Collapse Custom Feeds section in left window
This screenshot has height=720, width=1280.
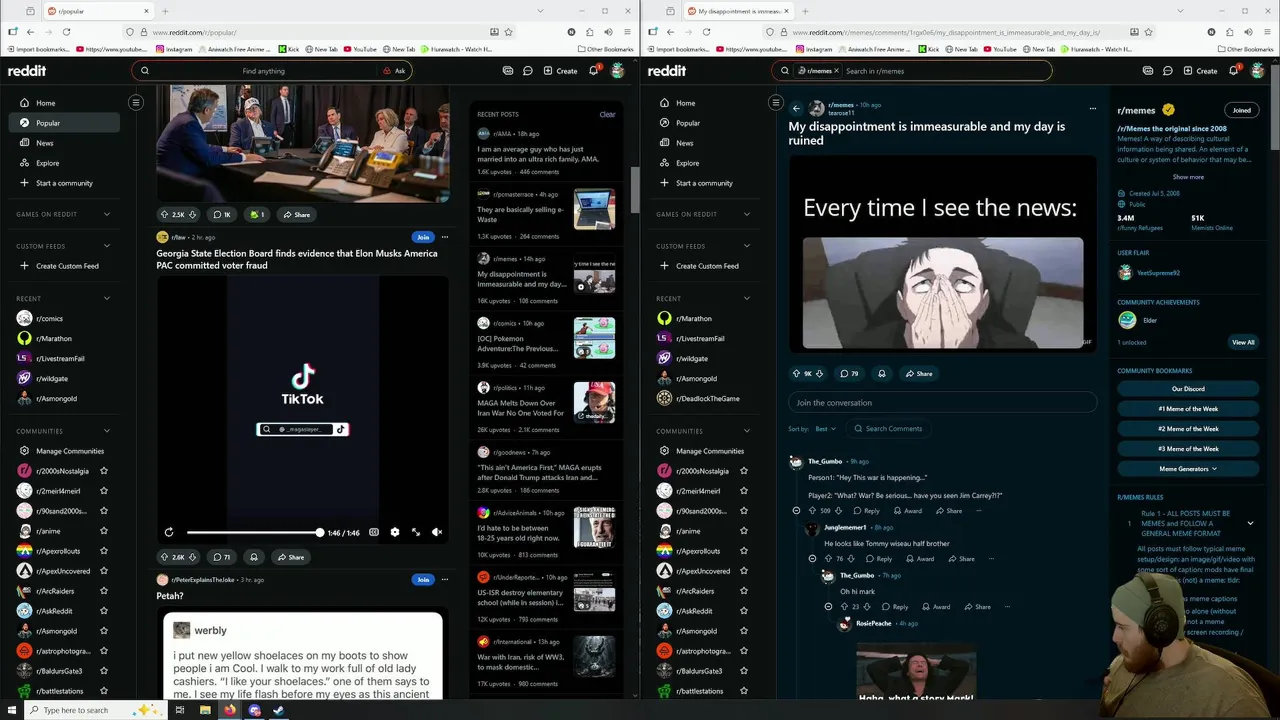pyautogui.click(x=107, y=246)
